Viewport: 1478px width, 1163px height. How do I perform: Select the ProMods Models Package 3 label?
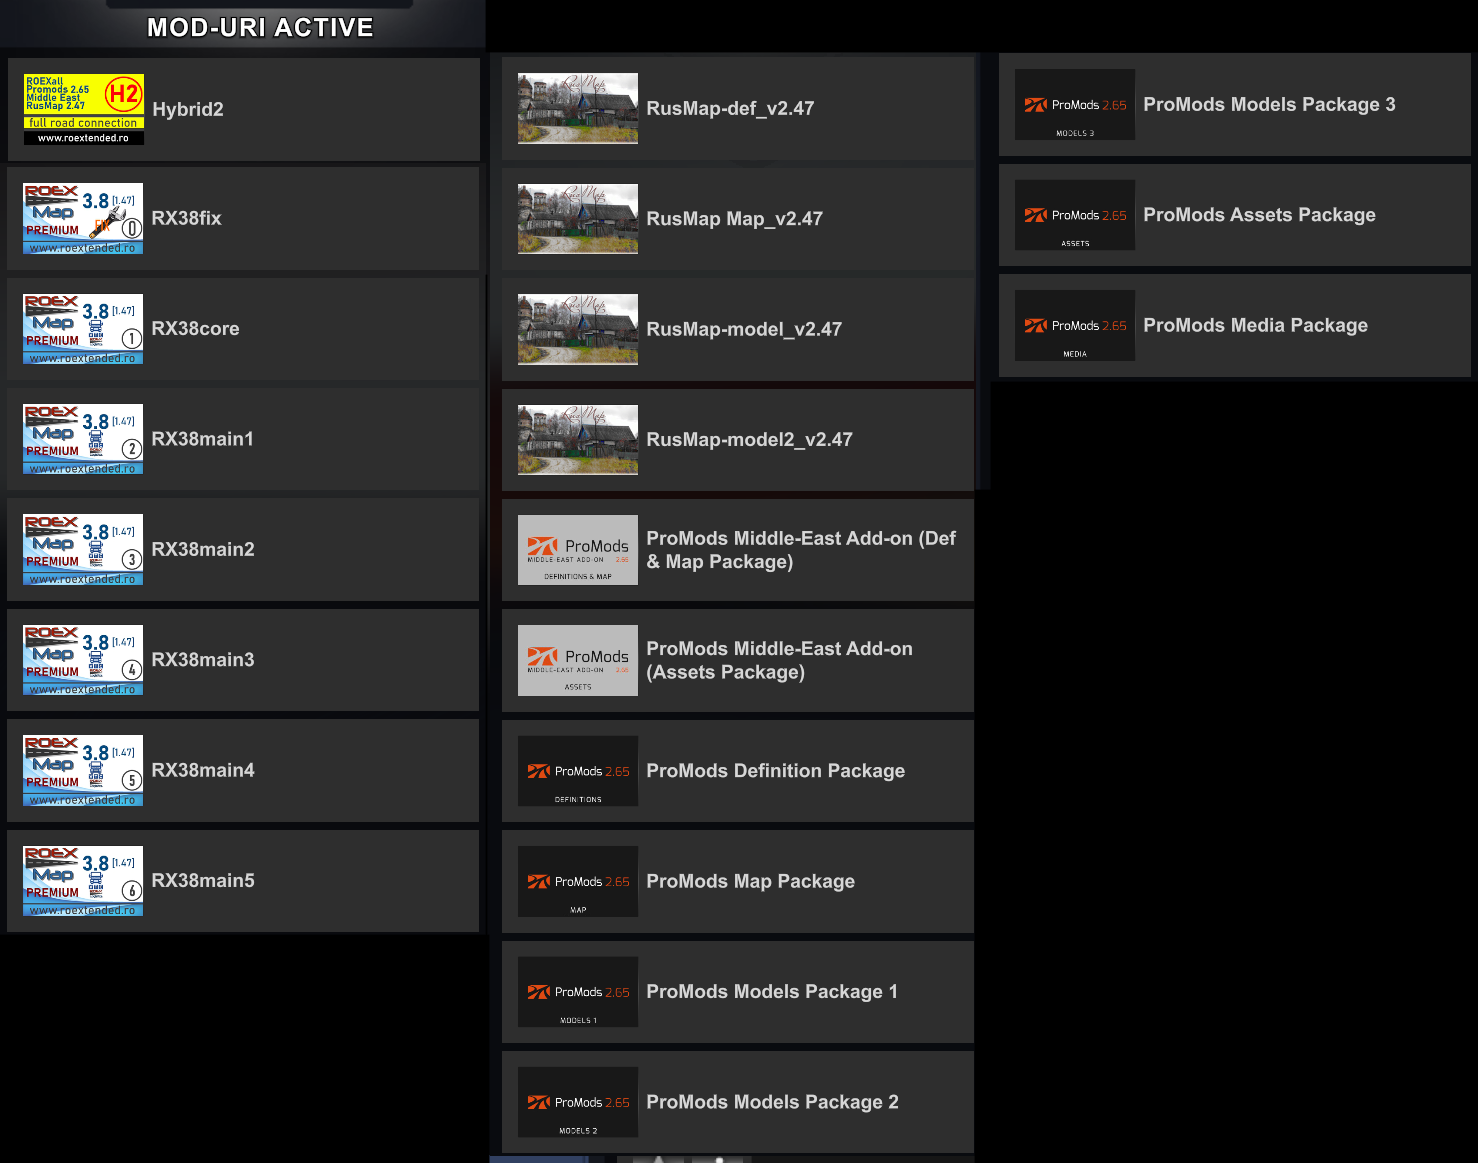coord(1270,104)
